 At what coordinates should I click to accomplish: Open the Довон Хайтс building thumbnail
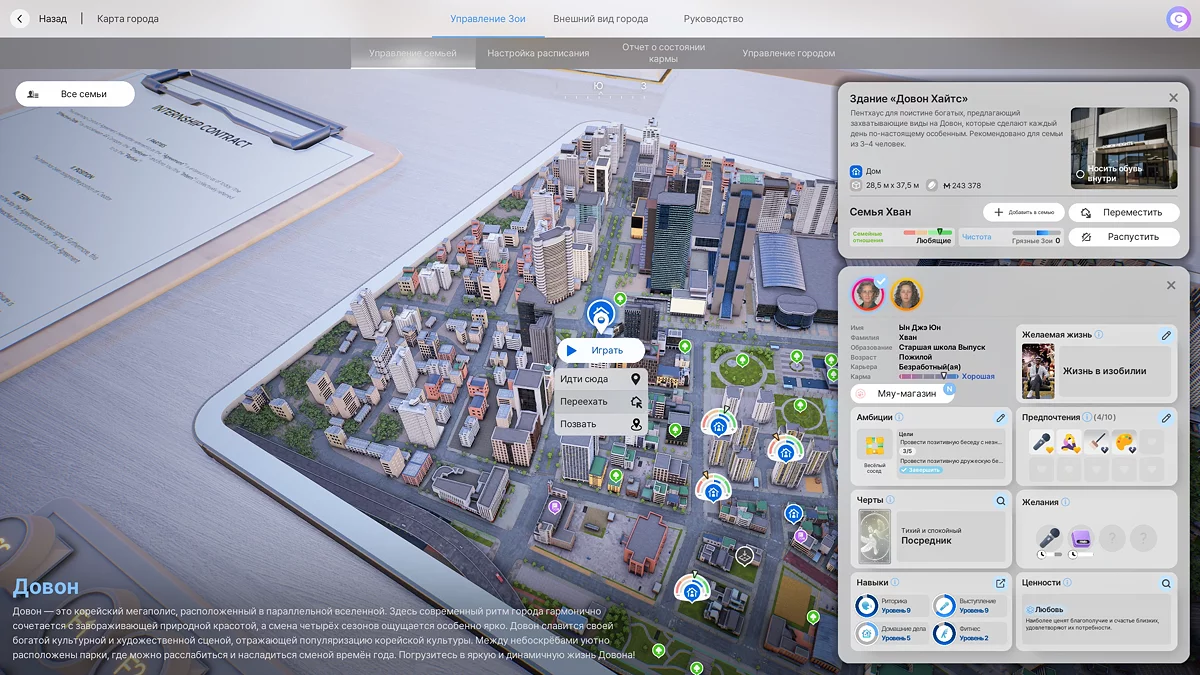pyautogui.click(x=1123, y=148)
